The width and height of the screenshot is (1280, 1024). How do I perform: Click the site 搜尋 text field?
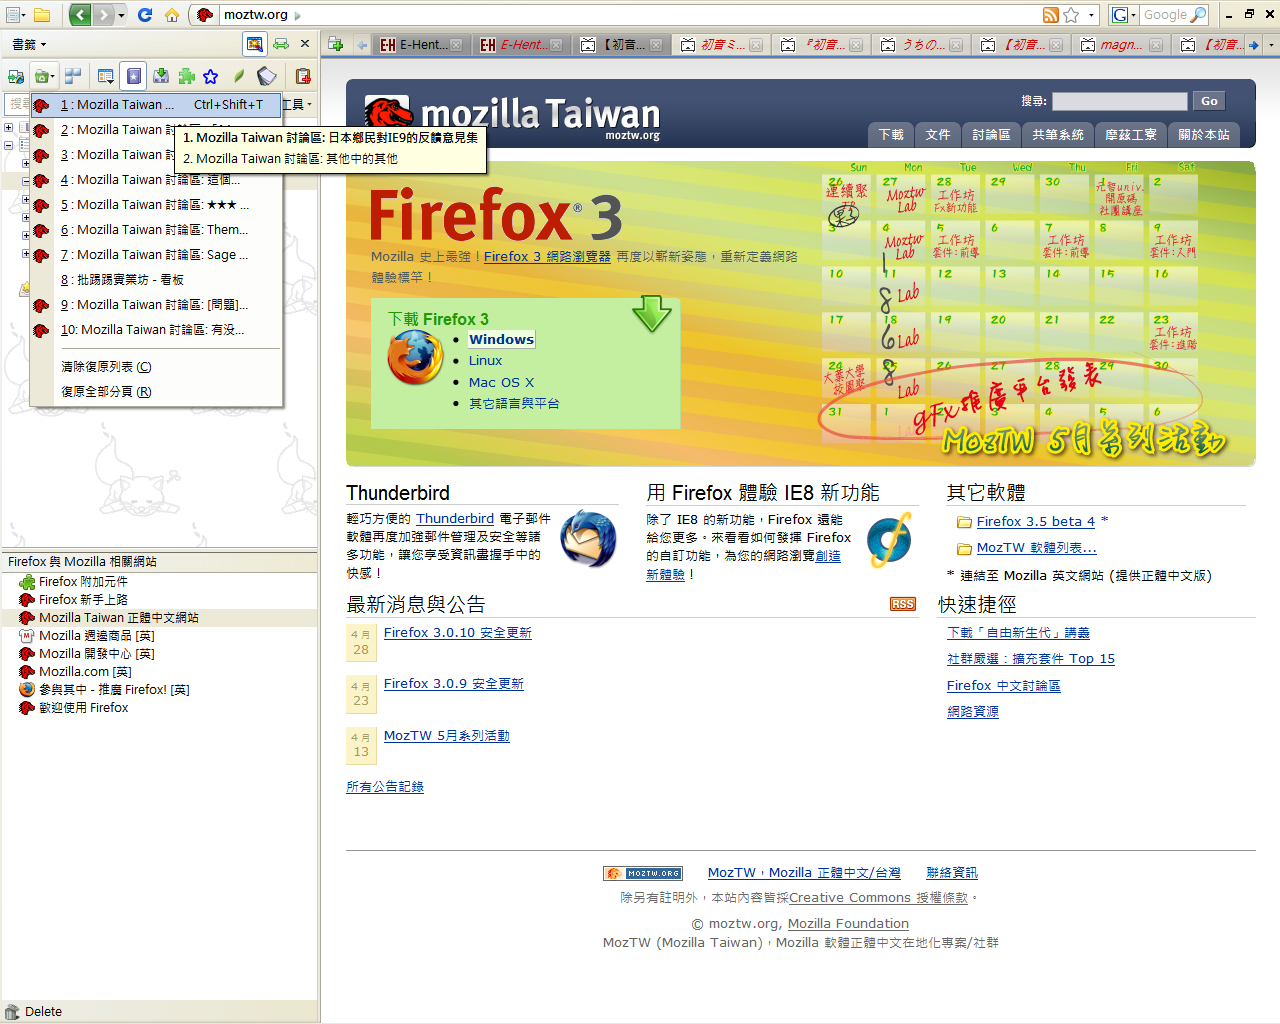point(1119,101)
